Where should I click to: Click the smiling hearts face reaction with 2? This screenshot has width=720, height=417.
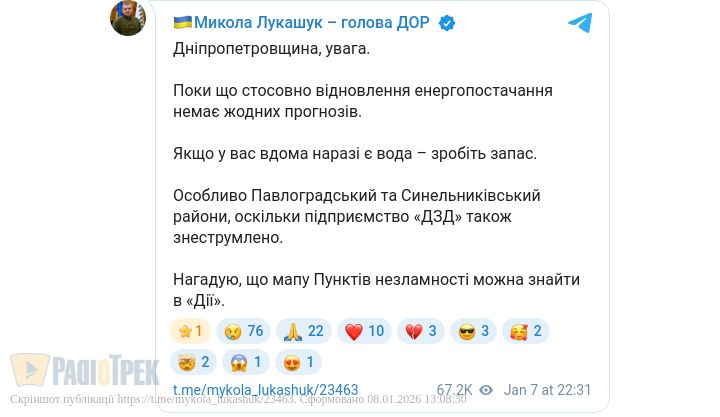pos(525,331)
